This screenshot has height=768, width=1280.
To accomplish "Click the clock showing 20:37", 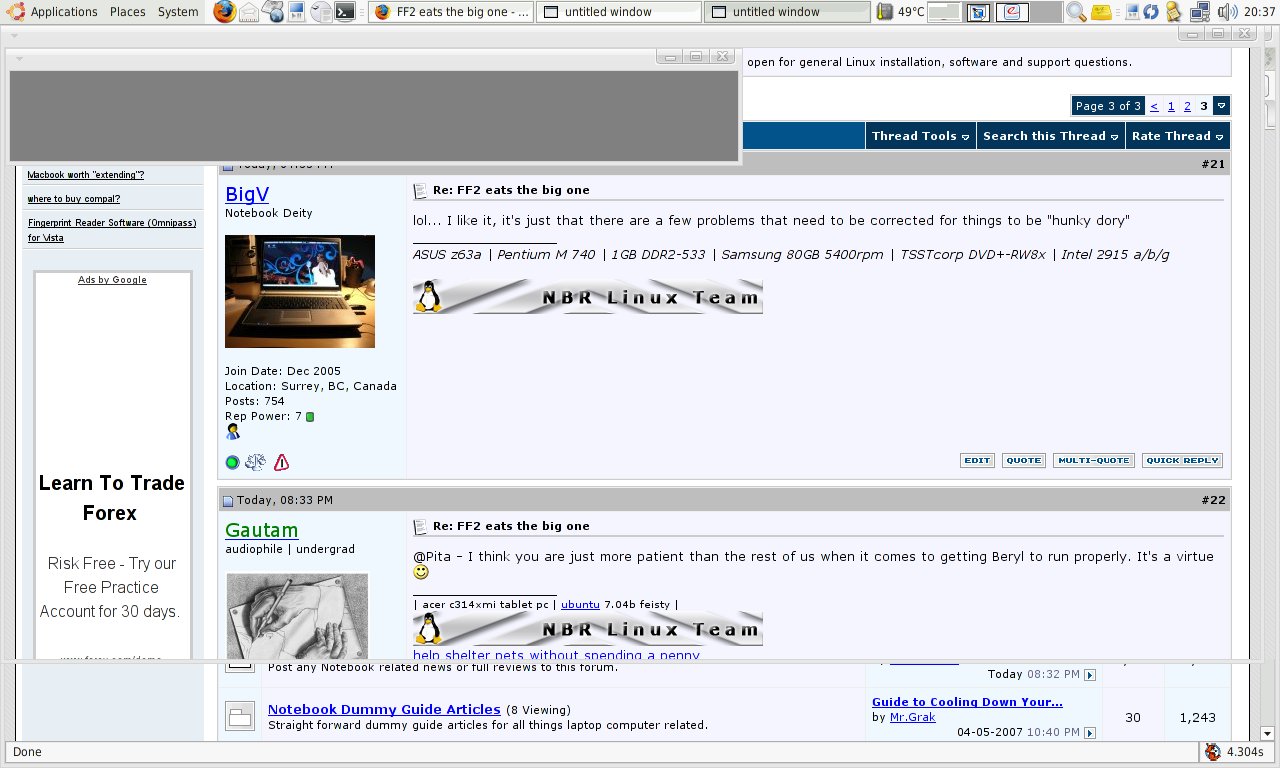I will [1260, 12].
